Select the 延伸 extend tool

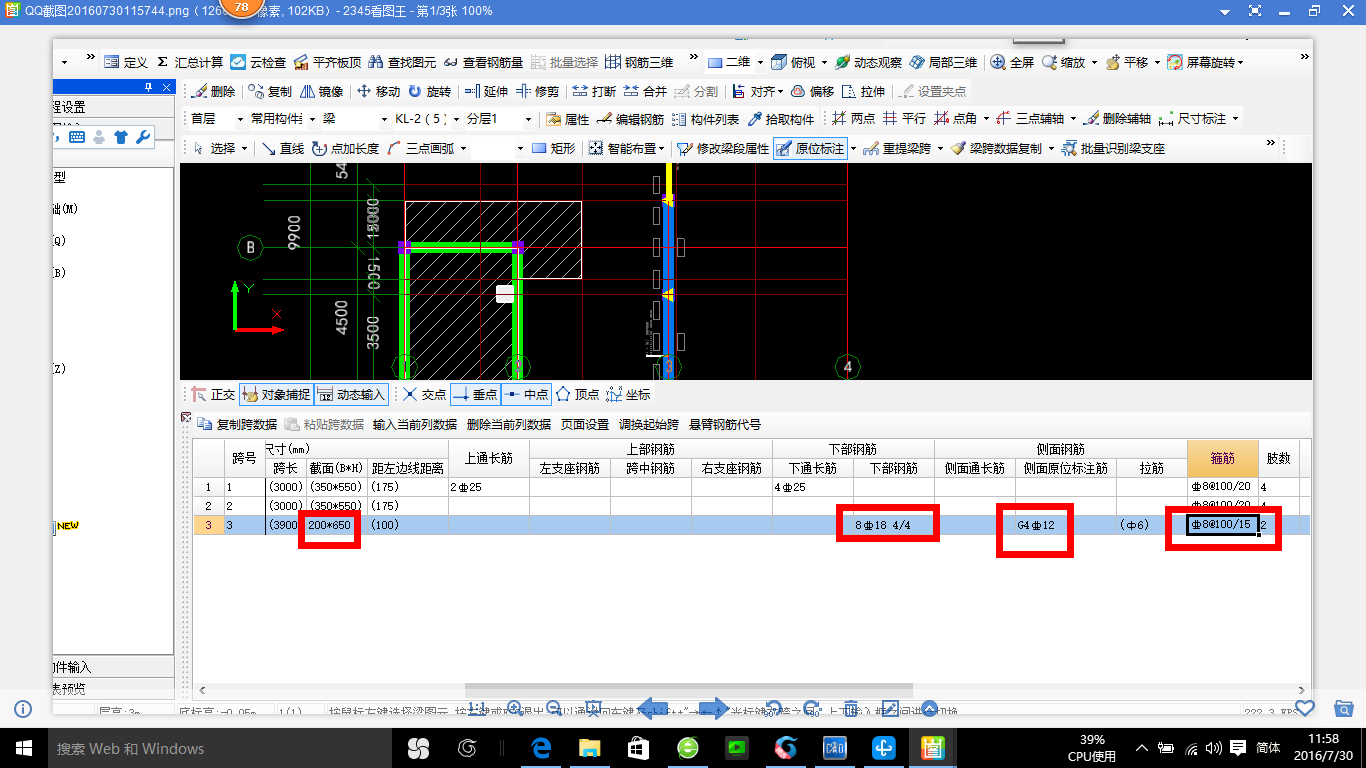(487, 91)
